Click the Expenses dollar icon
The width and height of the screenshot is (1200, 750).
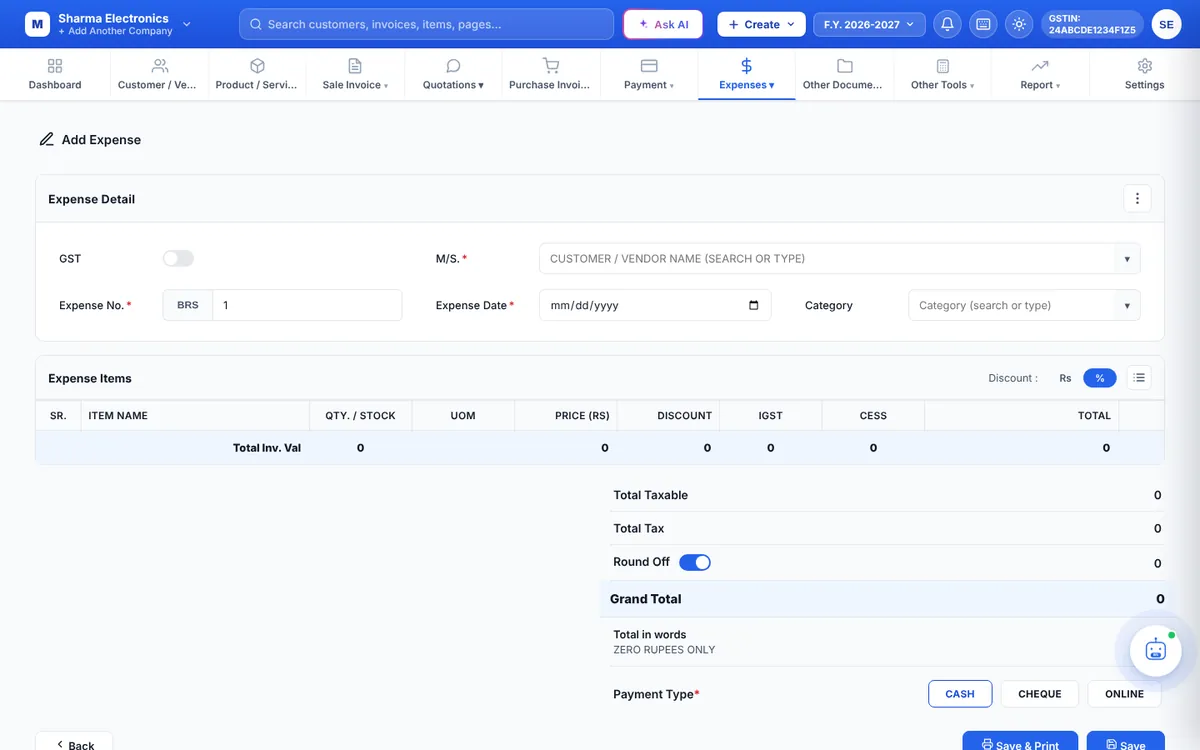(x=747, y=66)
